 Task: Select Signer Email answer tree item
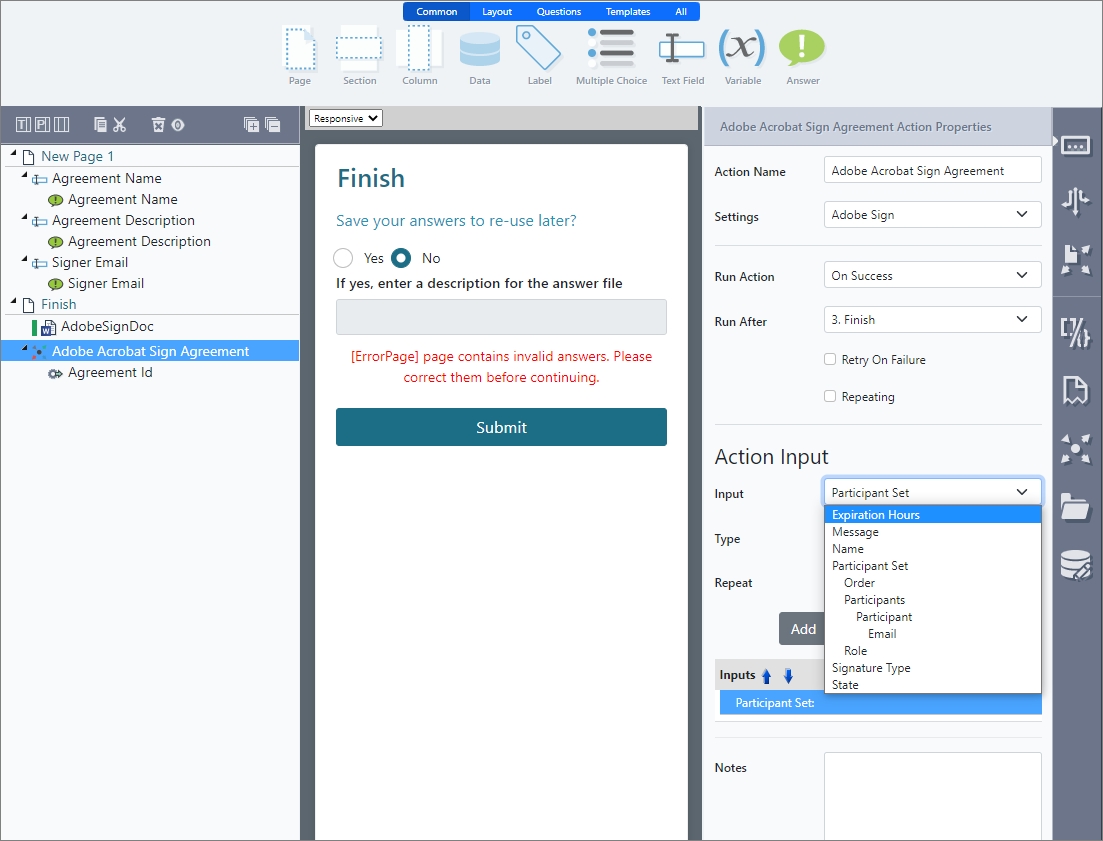106,283
